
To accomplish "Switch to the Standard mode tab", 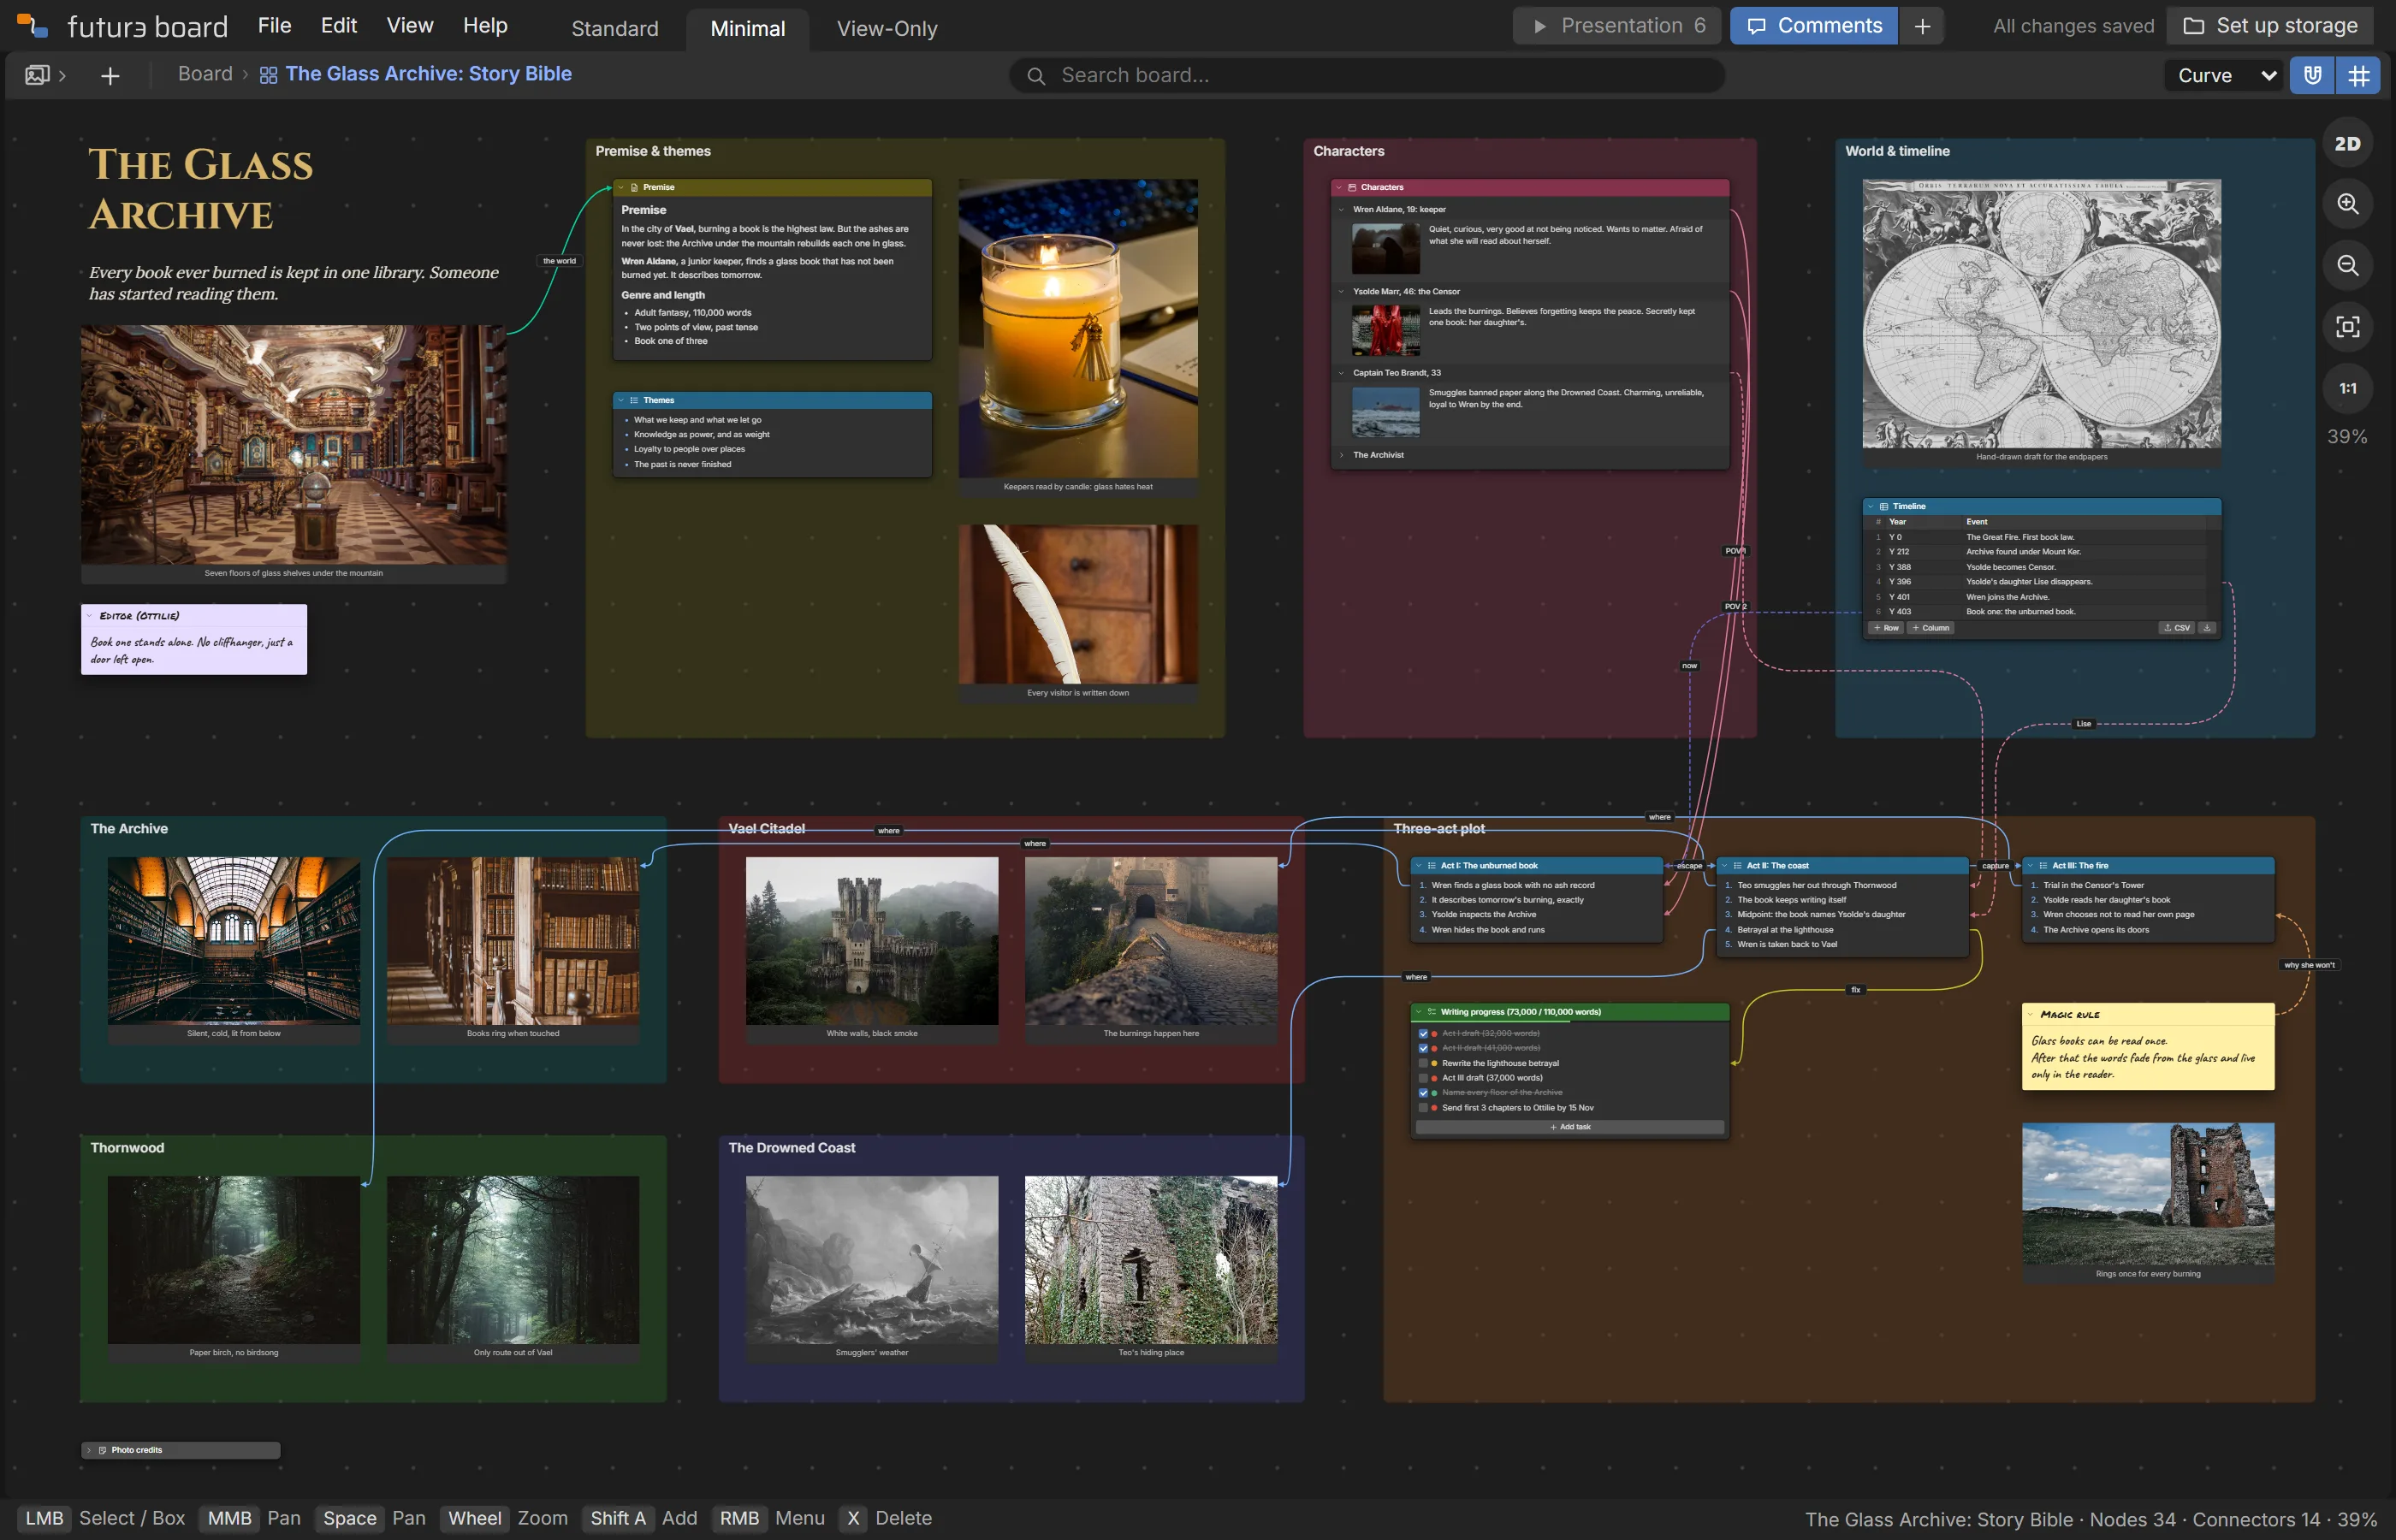I will tap(615, 29).
